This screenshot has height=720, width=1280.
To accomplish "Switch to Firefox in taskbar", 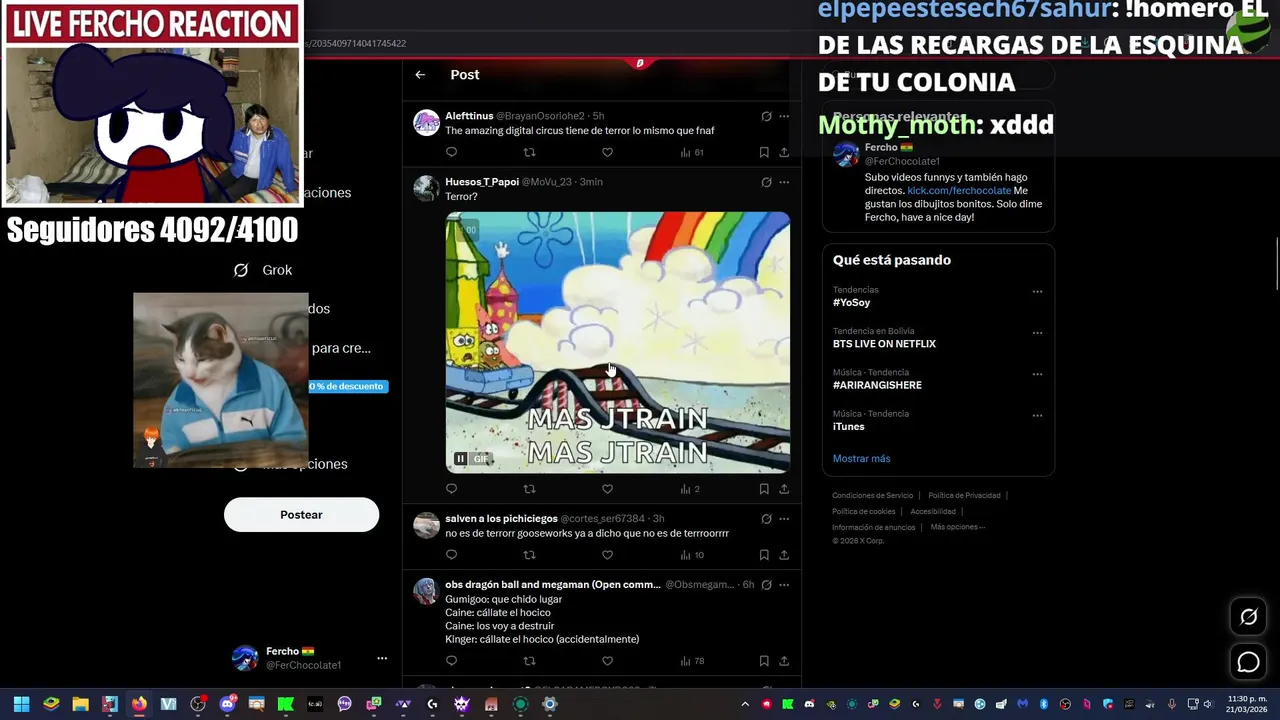I will (x=139, y=704).
